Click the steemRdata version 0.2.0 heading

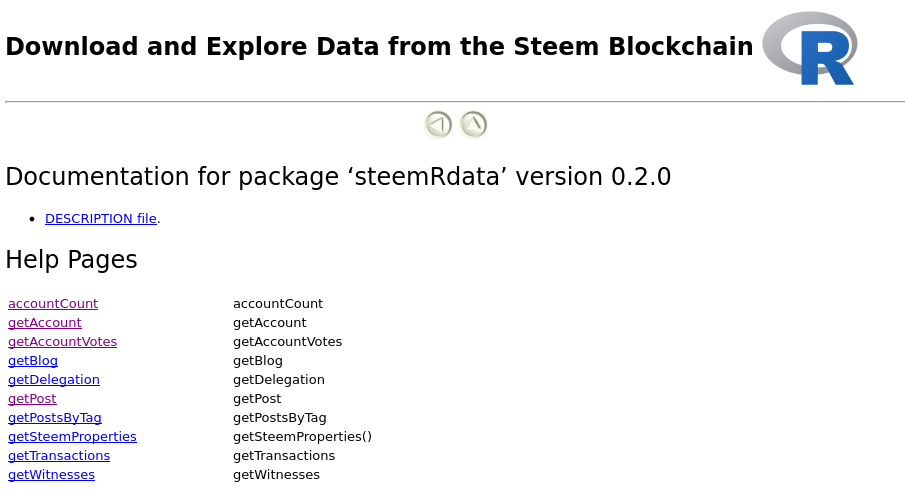coord(338,177)
